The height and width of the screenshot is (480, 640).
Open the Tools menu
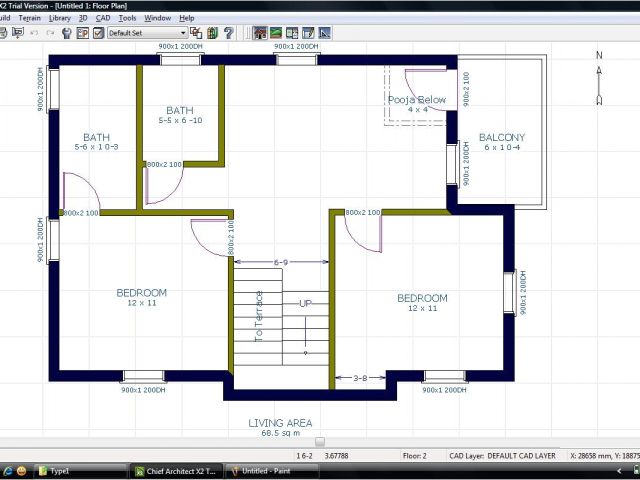coord(127,18)
